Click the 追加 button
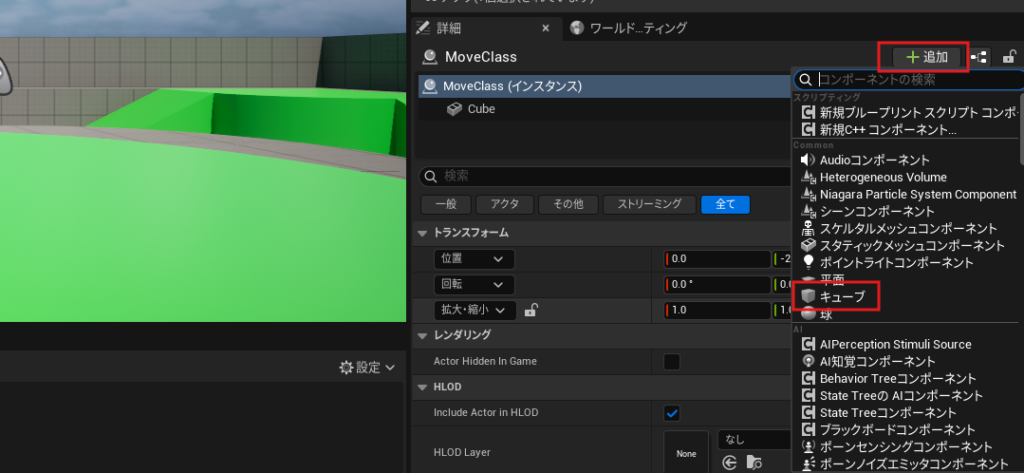 (x=924, y=58)
